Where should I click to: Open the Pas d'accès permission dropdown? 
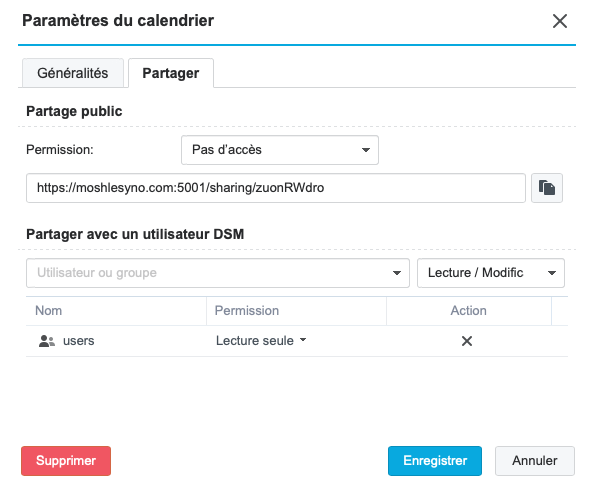click(x=280, y=150)
